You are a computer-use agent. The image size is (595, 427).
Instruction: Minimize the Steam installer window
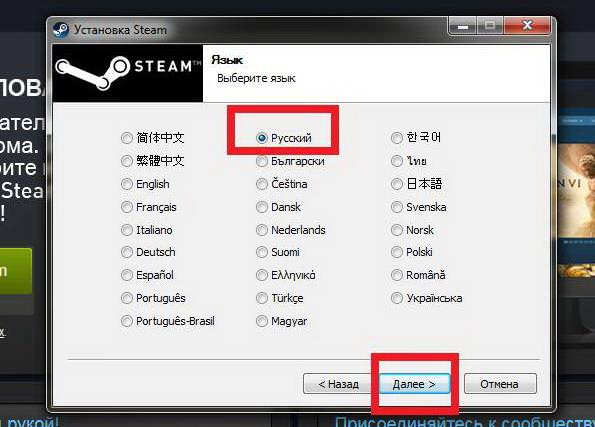[463, 26]
